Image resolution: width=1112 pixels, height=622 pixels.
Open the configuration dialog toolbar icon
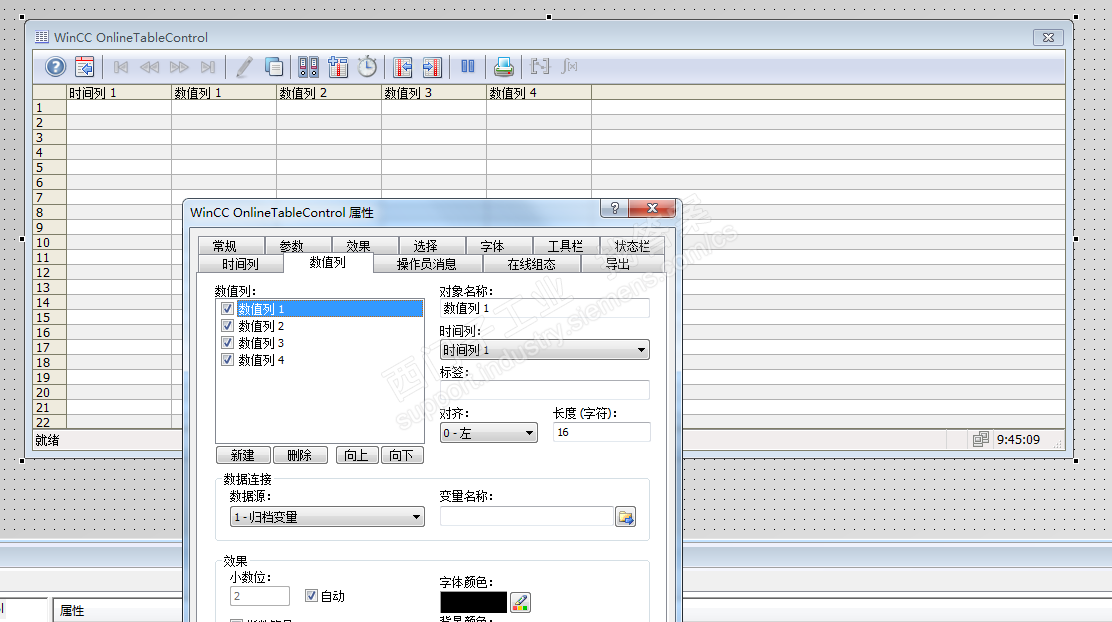tap(84, 67)
